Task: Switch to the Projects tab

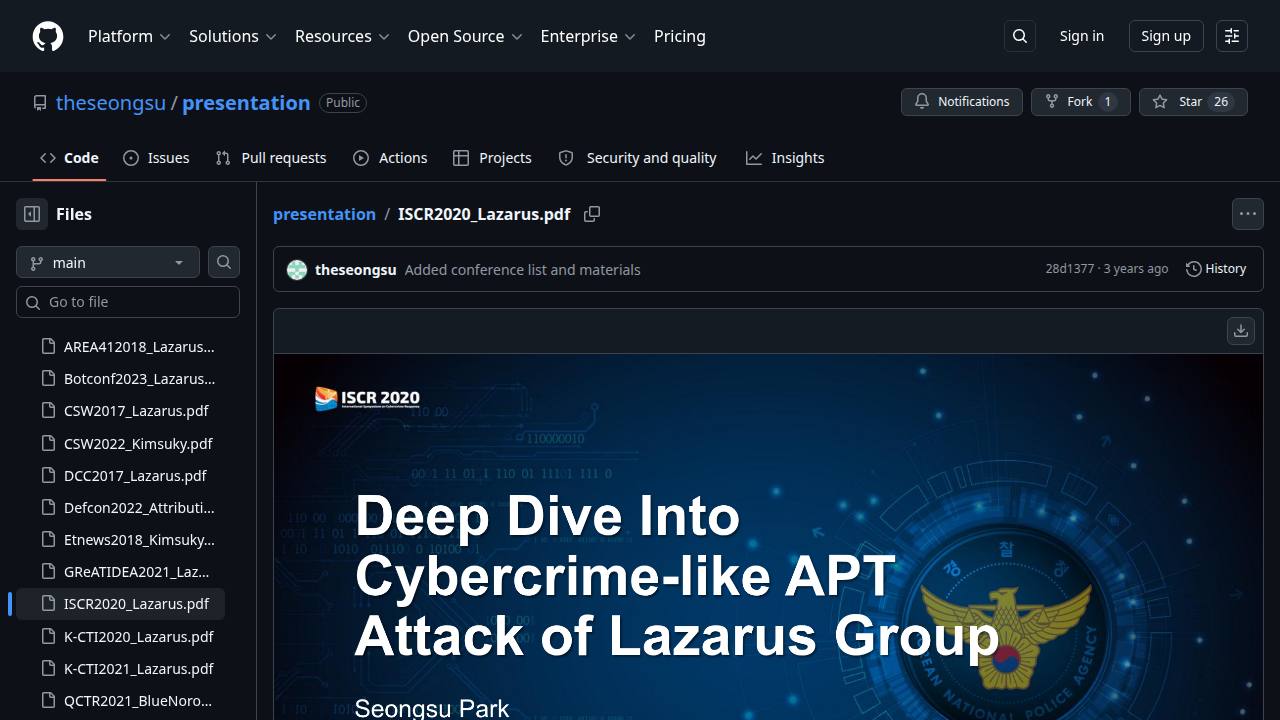Action: tap(492, 158)
